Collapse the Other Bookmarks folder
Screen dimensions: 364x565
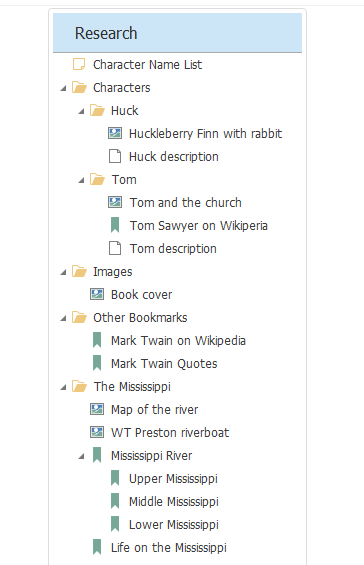point(63,318)
